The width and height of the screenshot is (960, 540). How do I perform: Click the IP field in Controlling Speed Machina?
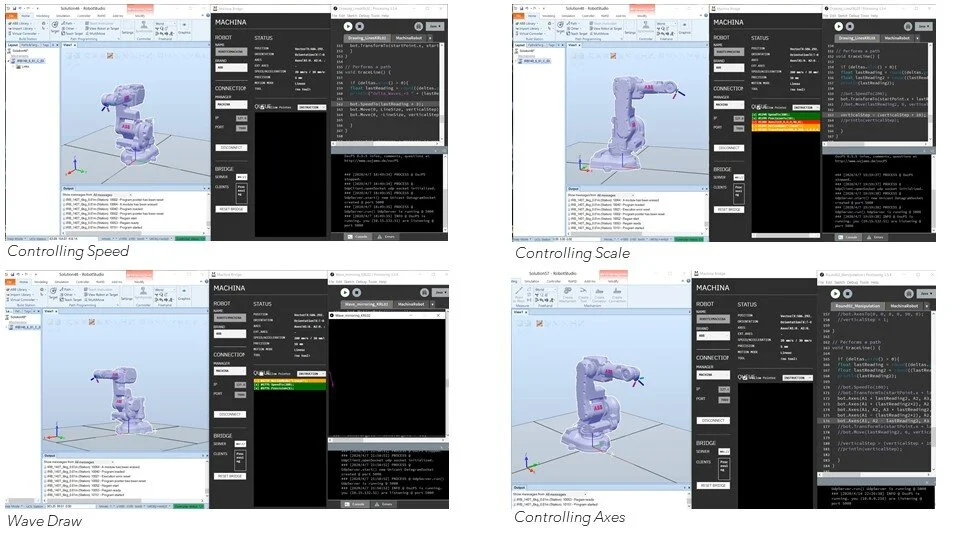[x=242, y=118]
